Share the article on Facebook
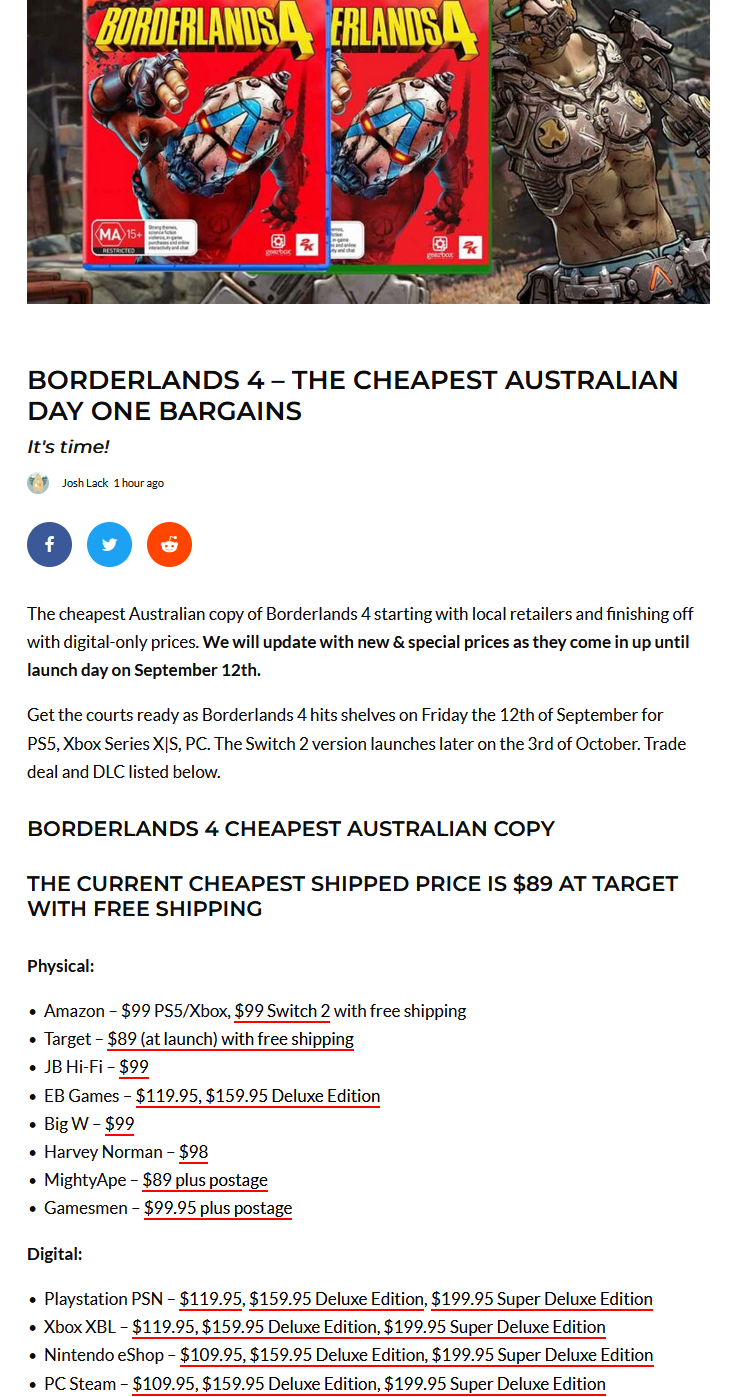 pos(49,544)
